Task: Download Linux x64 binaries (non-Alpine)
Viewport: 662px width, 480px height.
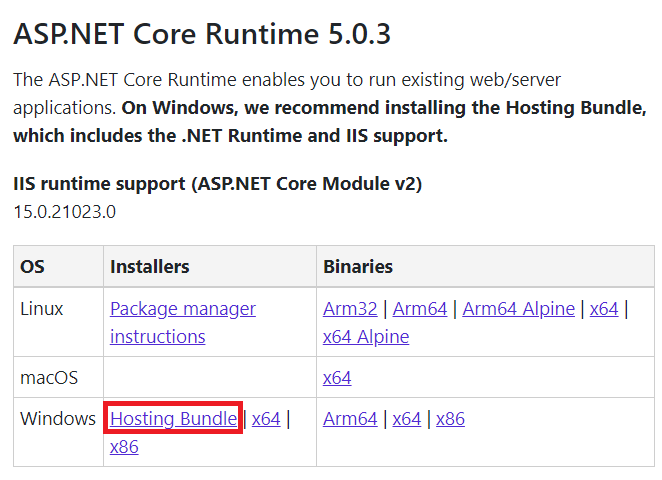Action: pyautogui.click(x=603, y=309)
